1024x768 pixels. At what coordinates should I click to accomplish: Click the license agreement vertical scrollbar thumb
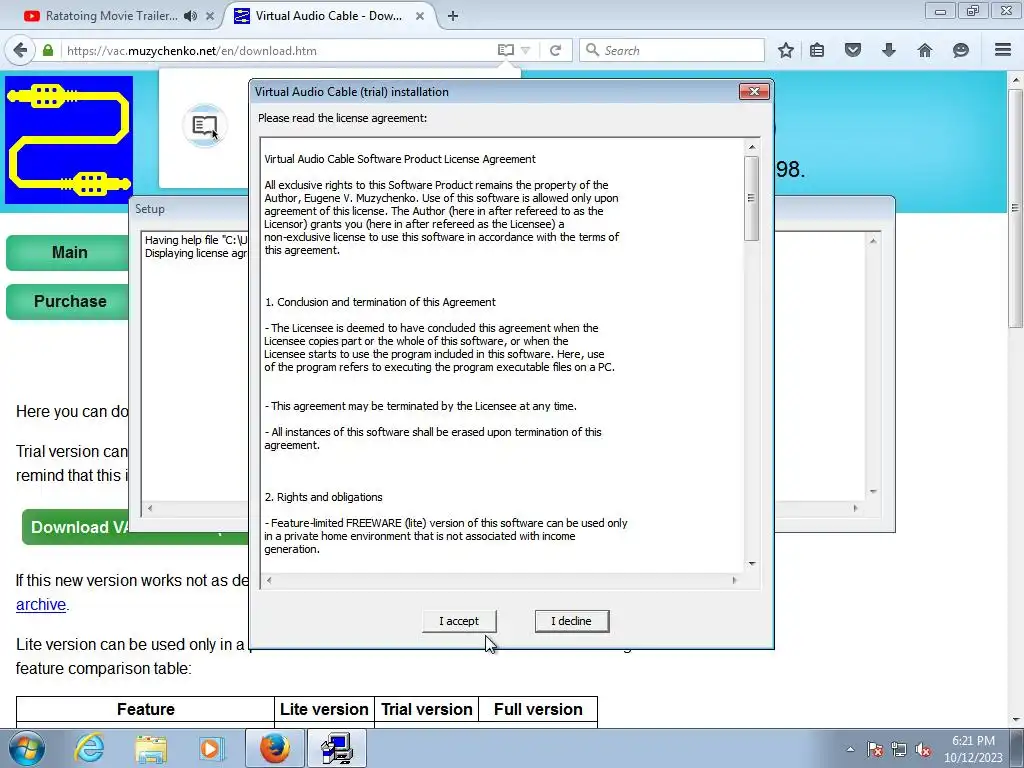[x=752, y=198]
